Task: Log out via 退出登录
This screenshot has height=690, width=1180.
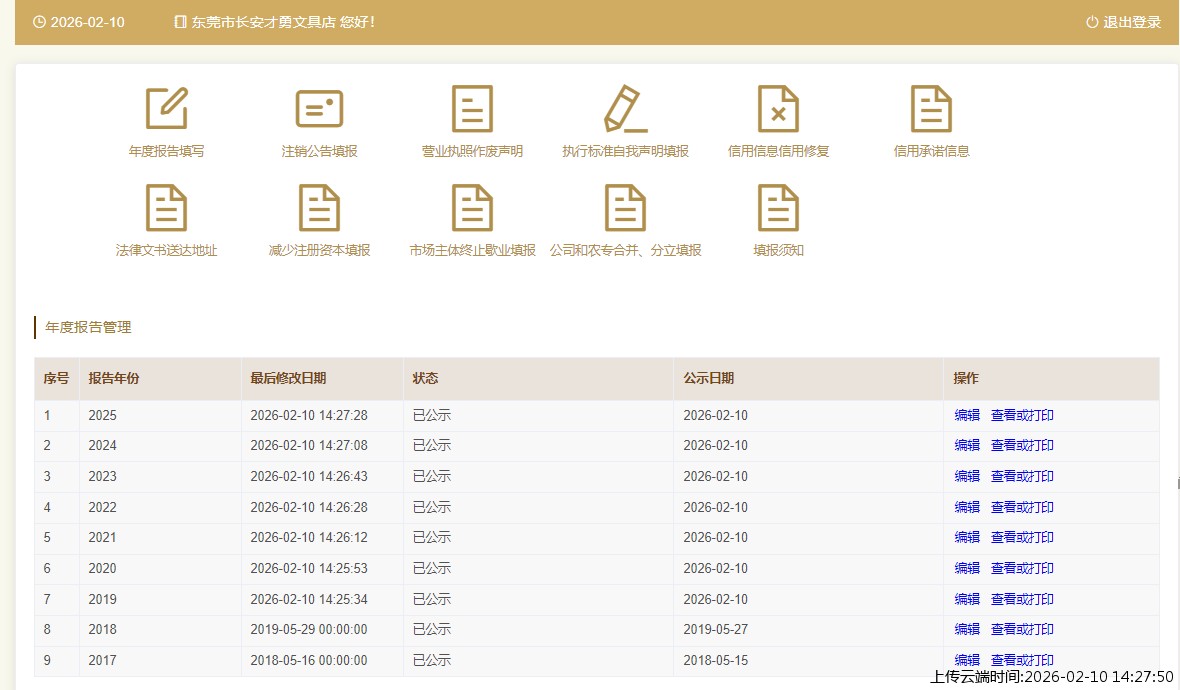Action: coord(1123,22)
